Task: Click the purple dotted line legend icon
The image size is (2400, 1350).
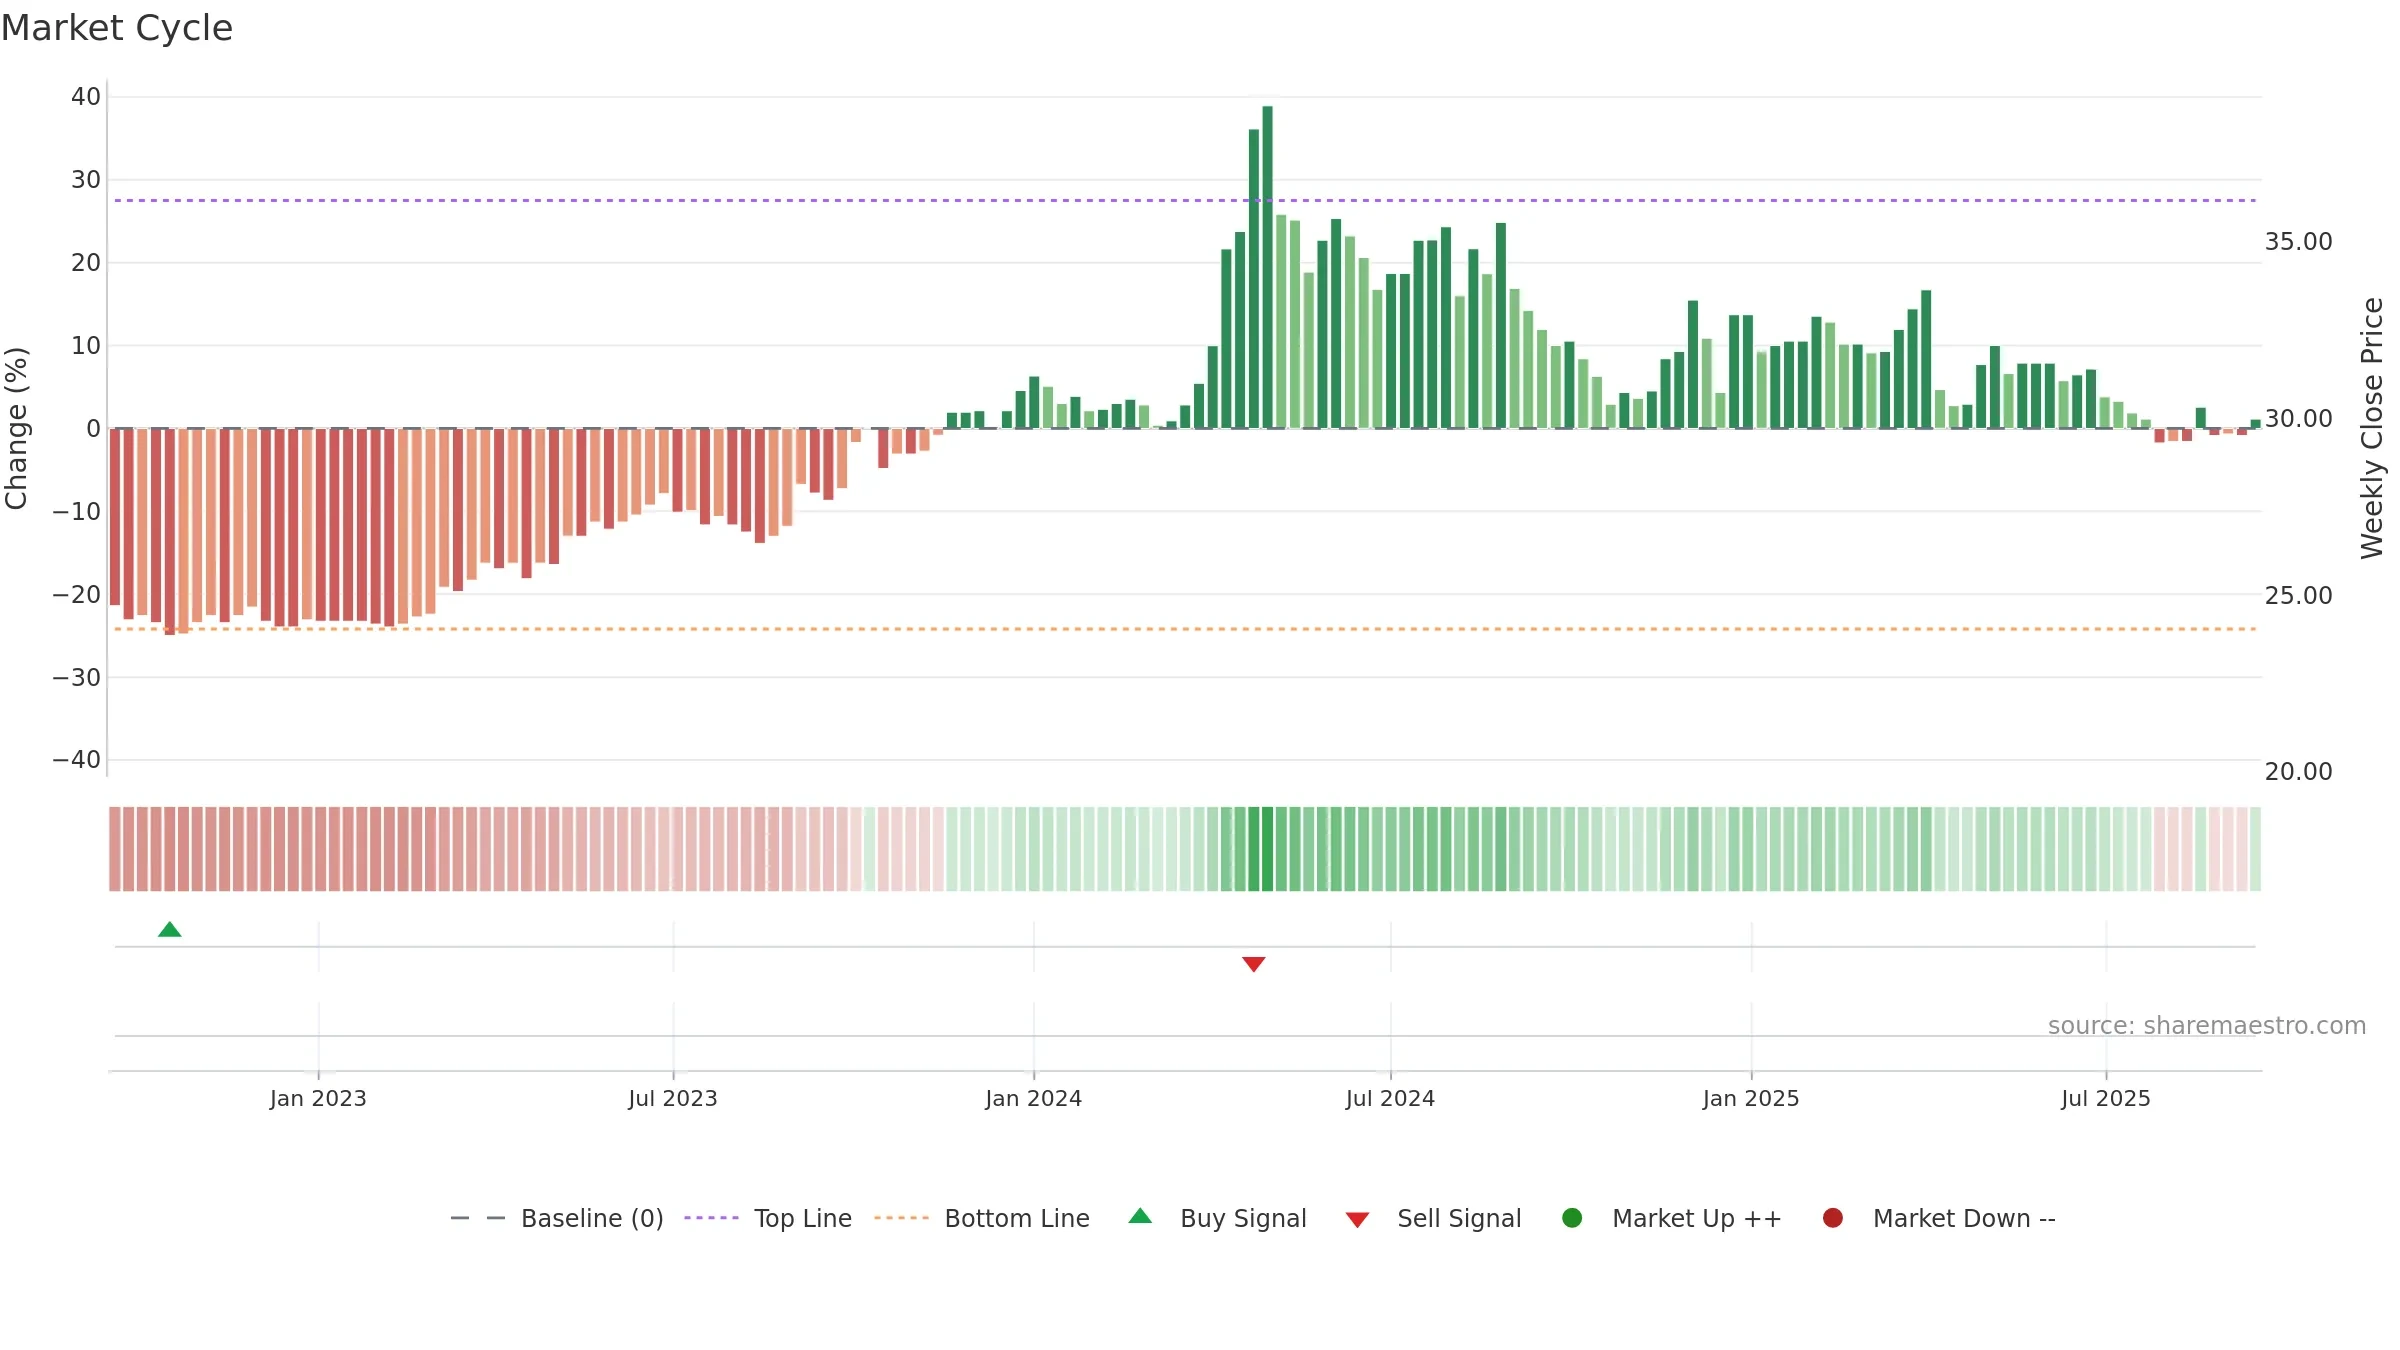Action: click(x=711, y=1218)
